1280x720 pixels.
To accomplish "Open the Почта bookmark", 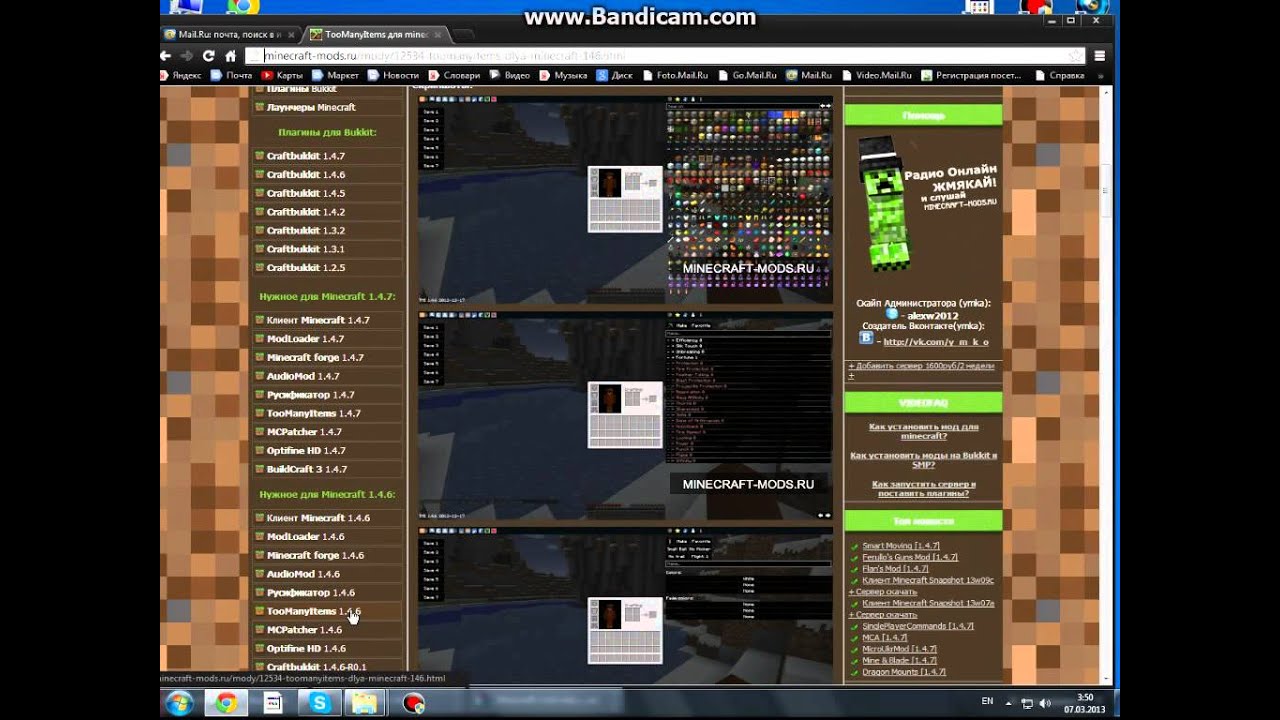I will 232,75.
